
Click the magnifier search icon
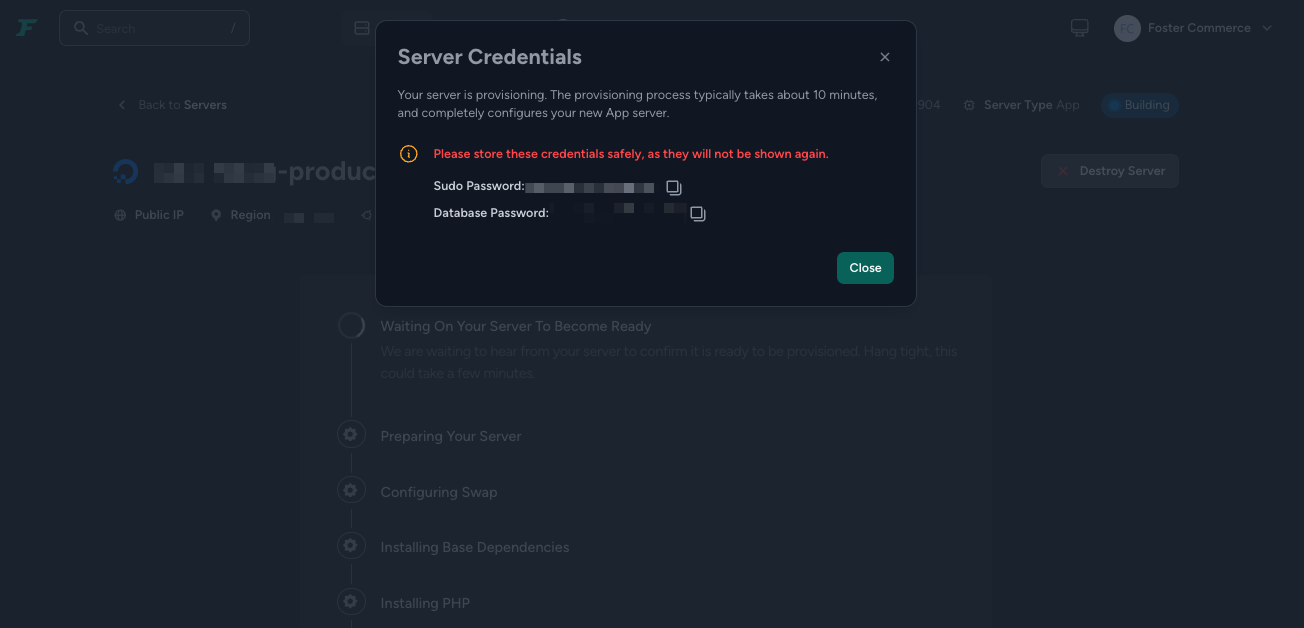tap(81, 28)
